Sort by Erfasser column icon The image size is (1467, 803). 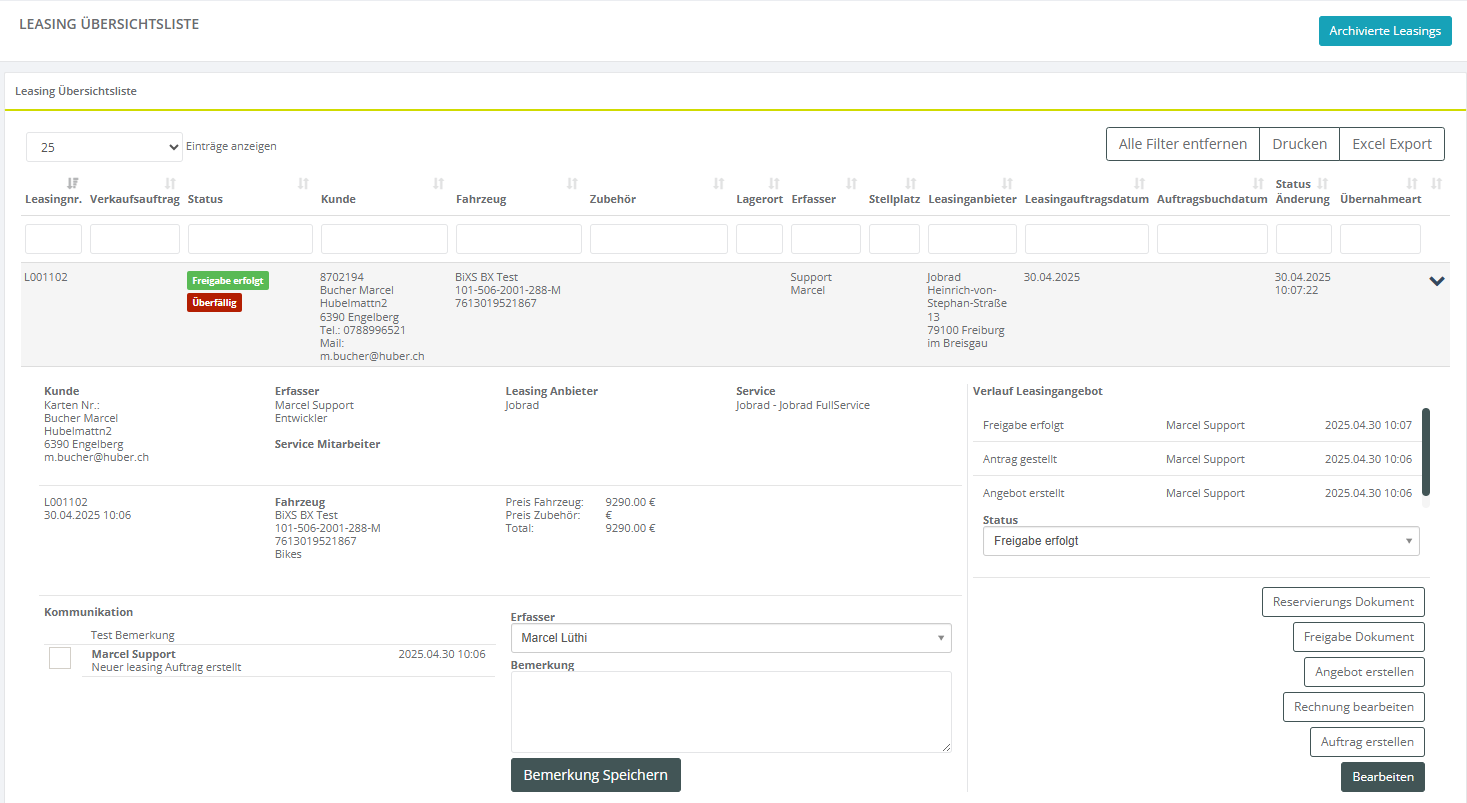851,184
